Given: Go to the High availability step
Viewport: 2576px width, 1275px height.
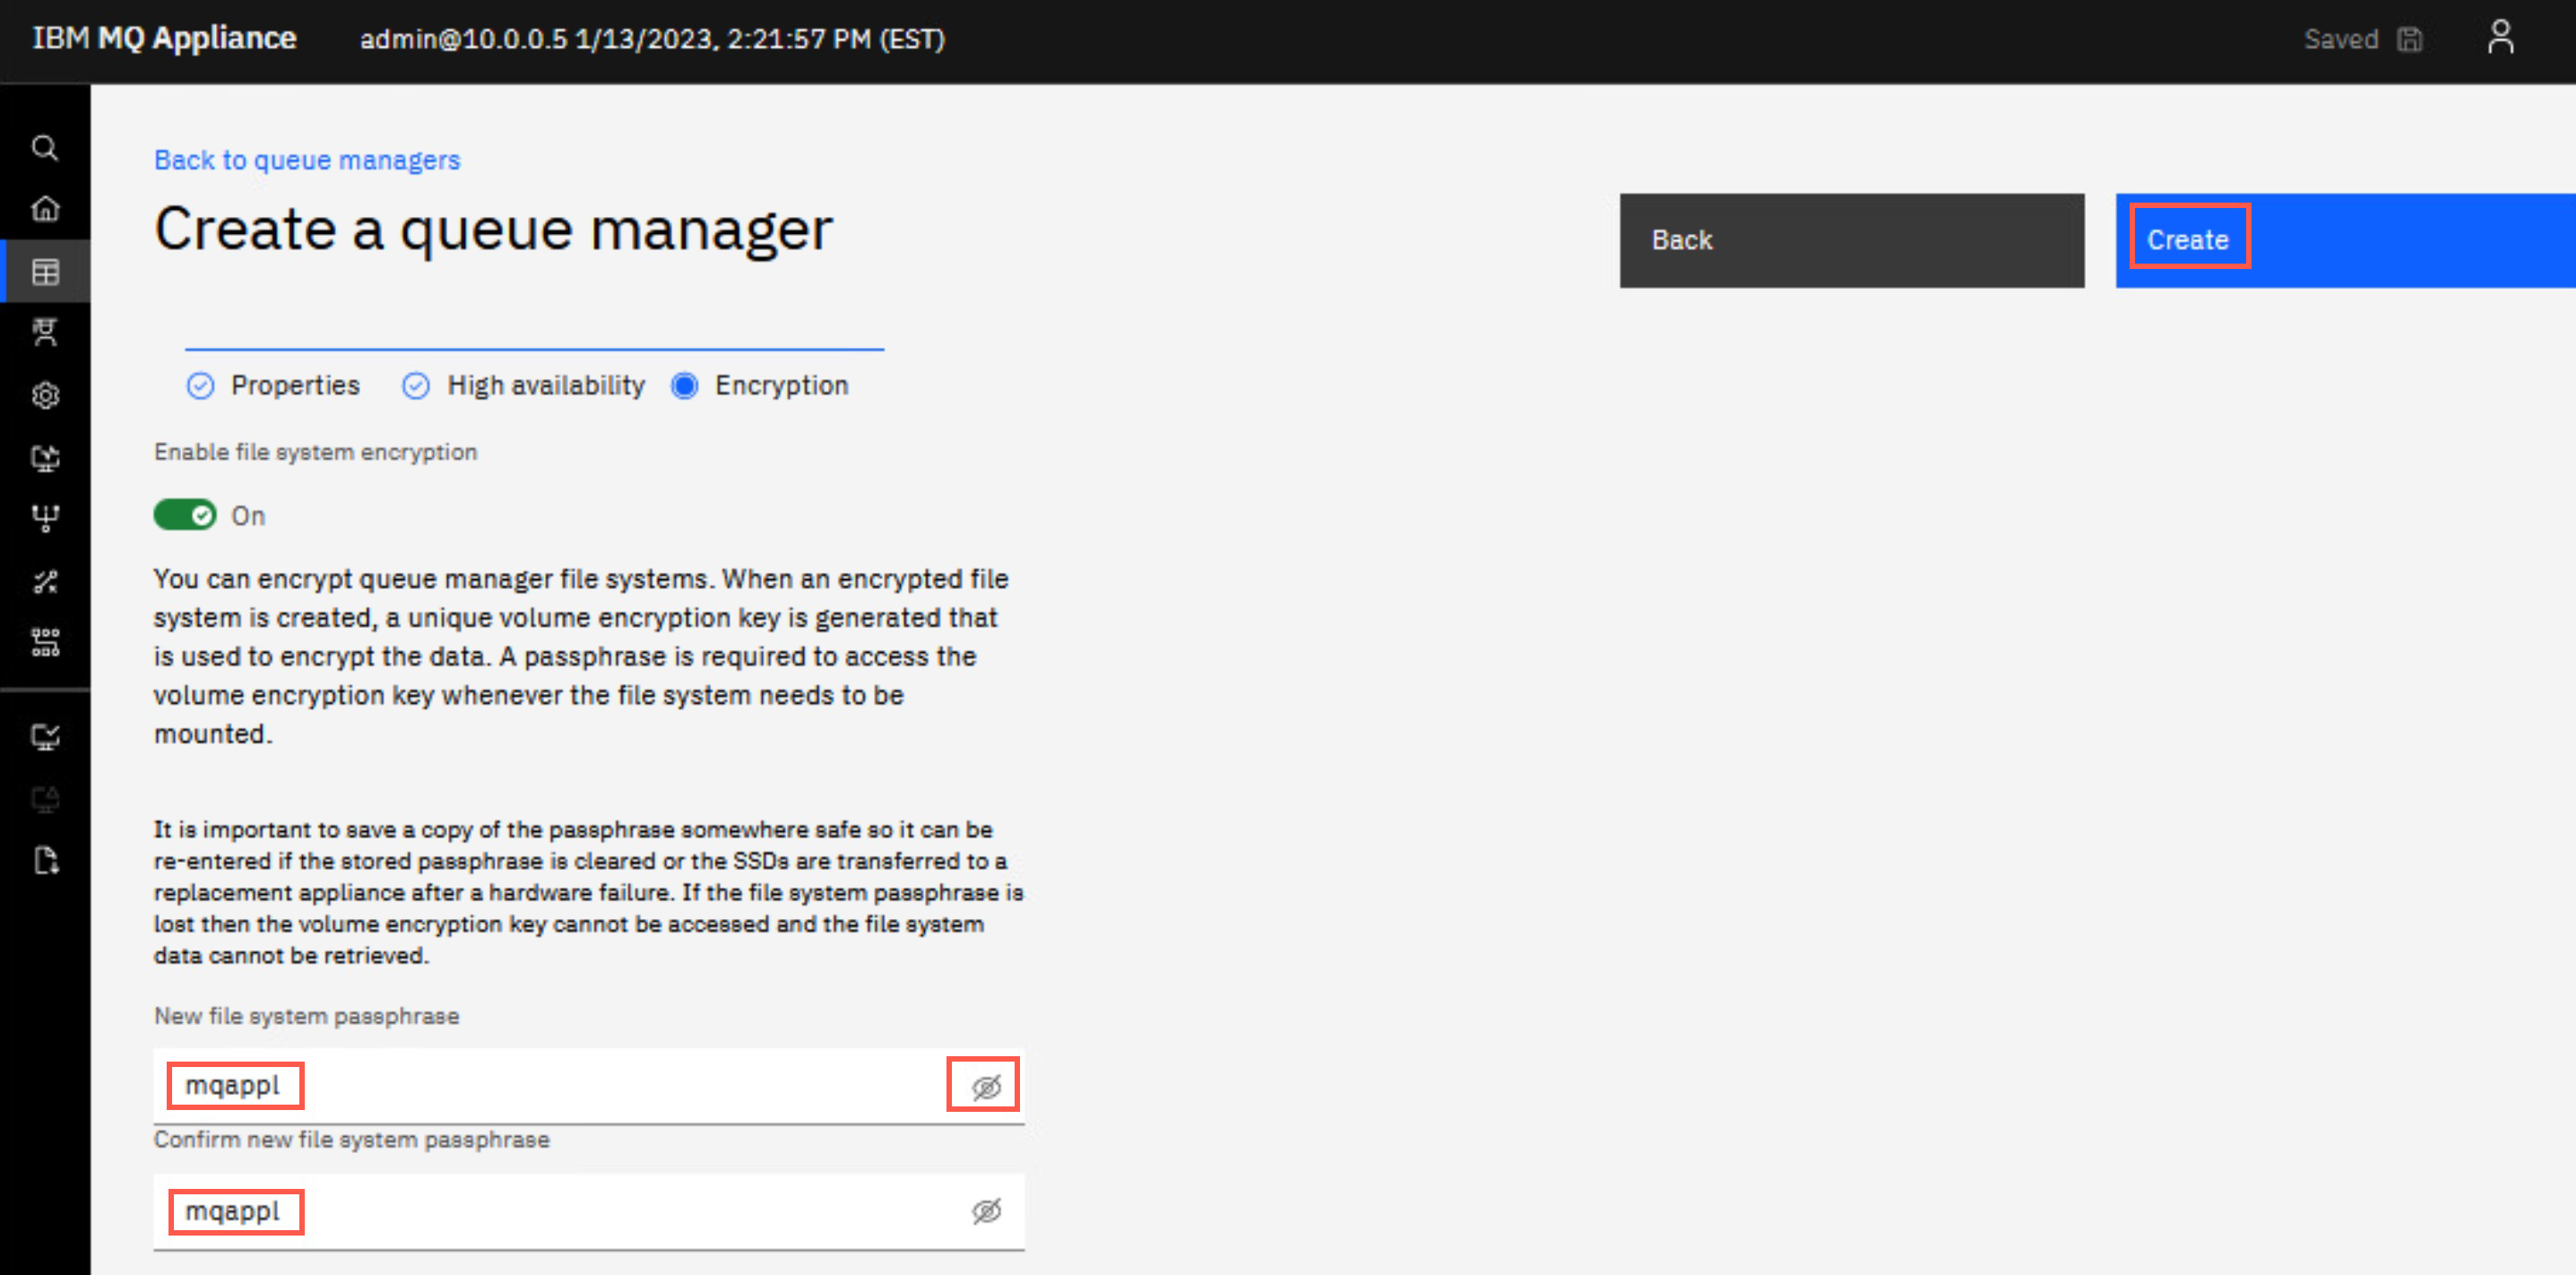Looking at the screenshot, I should tap(523, 385).
